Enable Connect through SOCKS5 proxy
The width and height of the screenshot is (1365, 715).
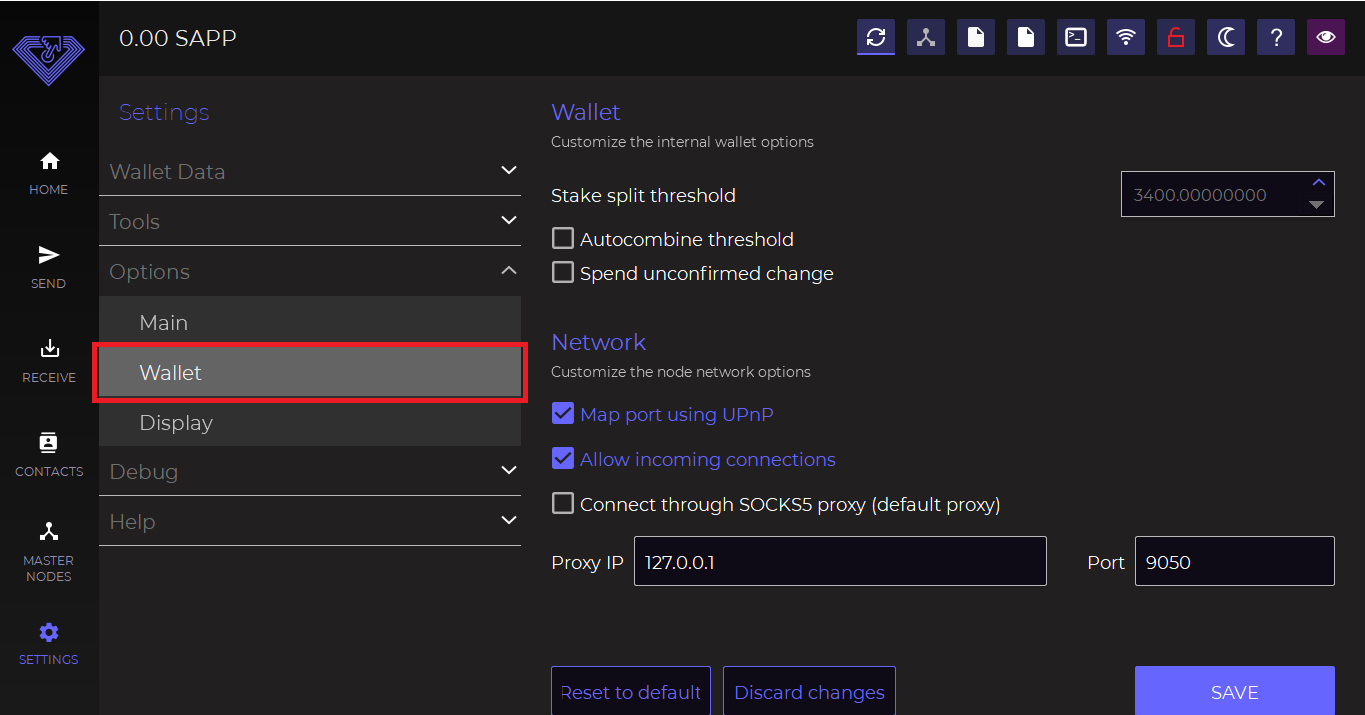click(563, 504)
